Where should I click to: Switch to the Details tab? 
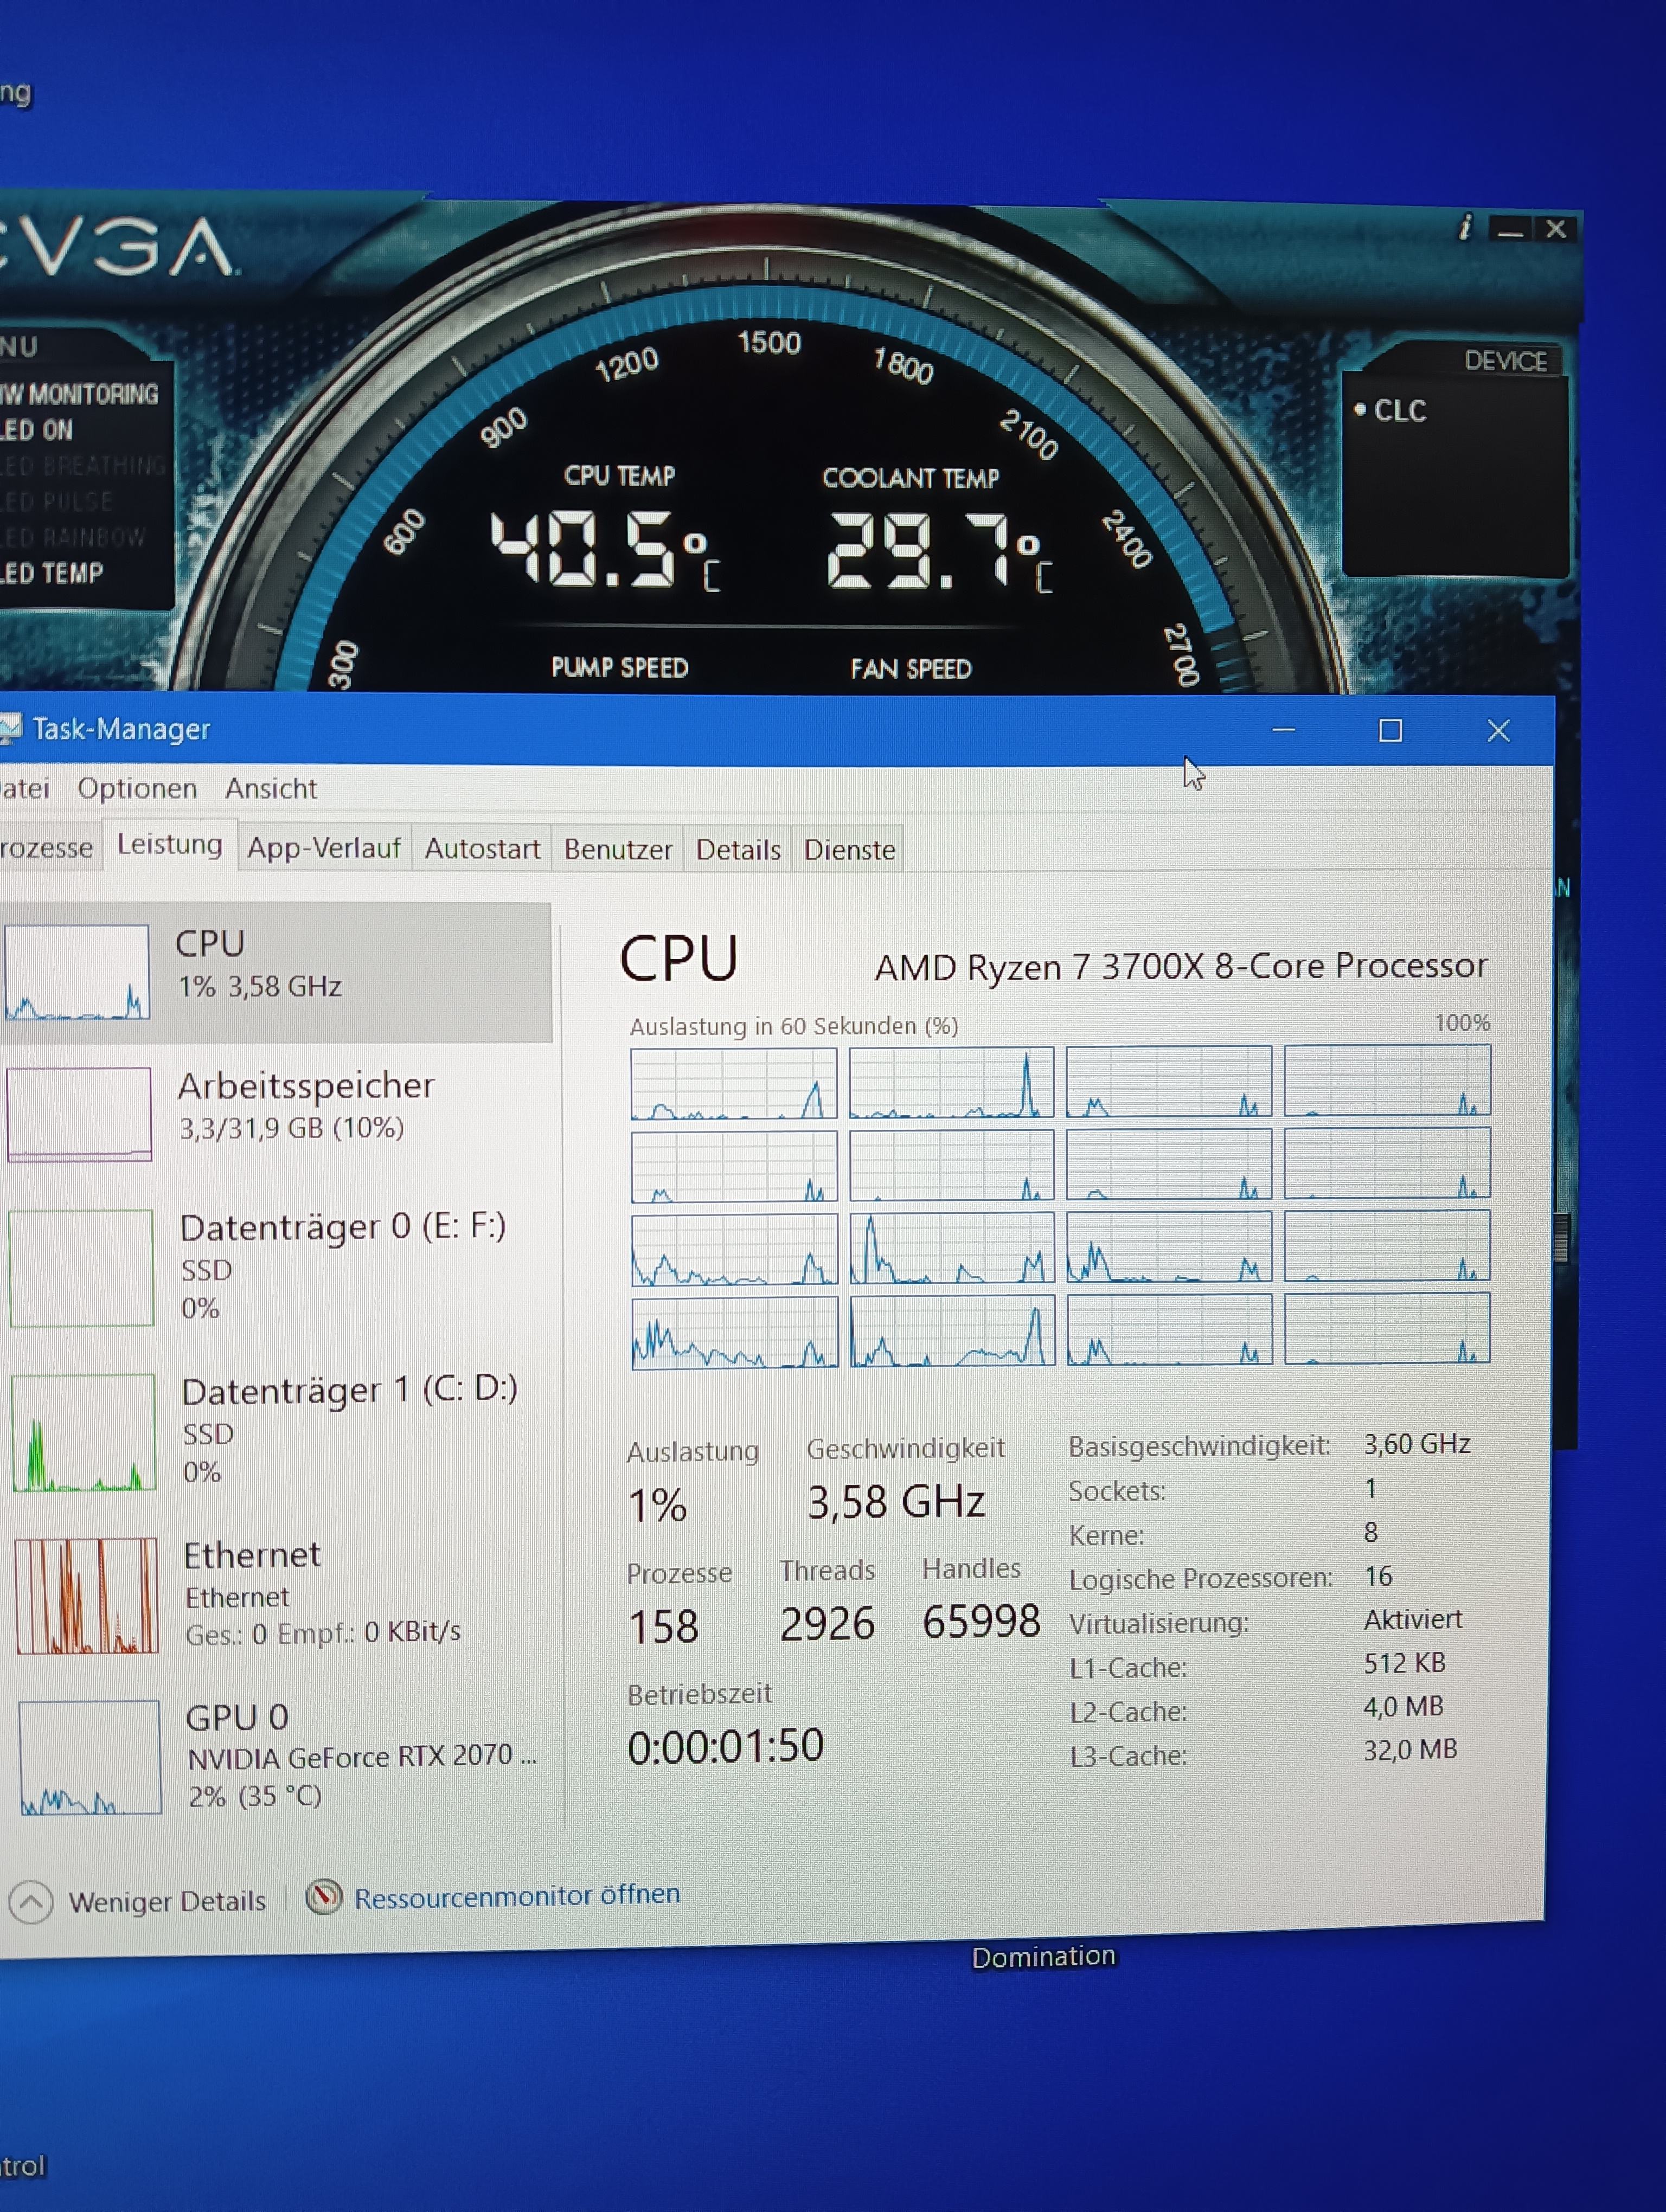pyautogui.click(x=738, y=850)
